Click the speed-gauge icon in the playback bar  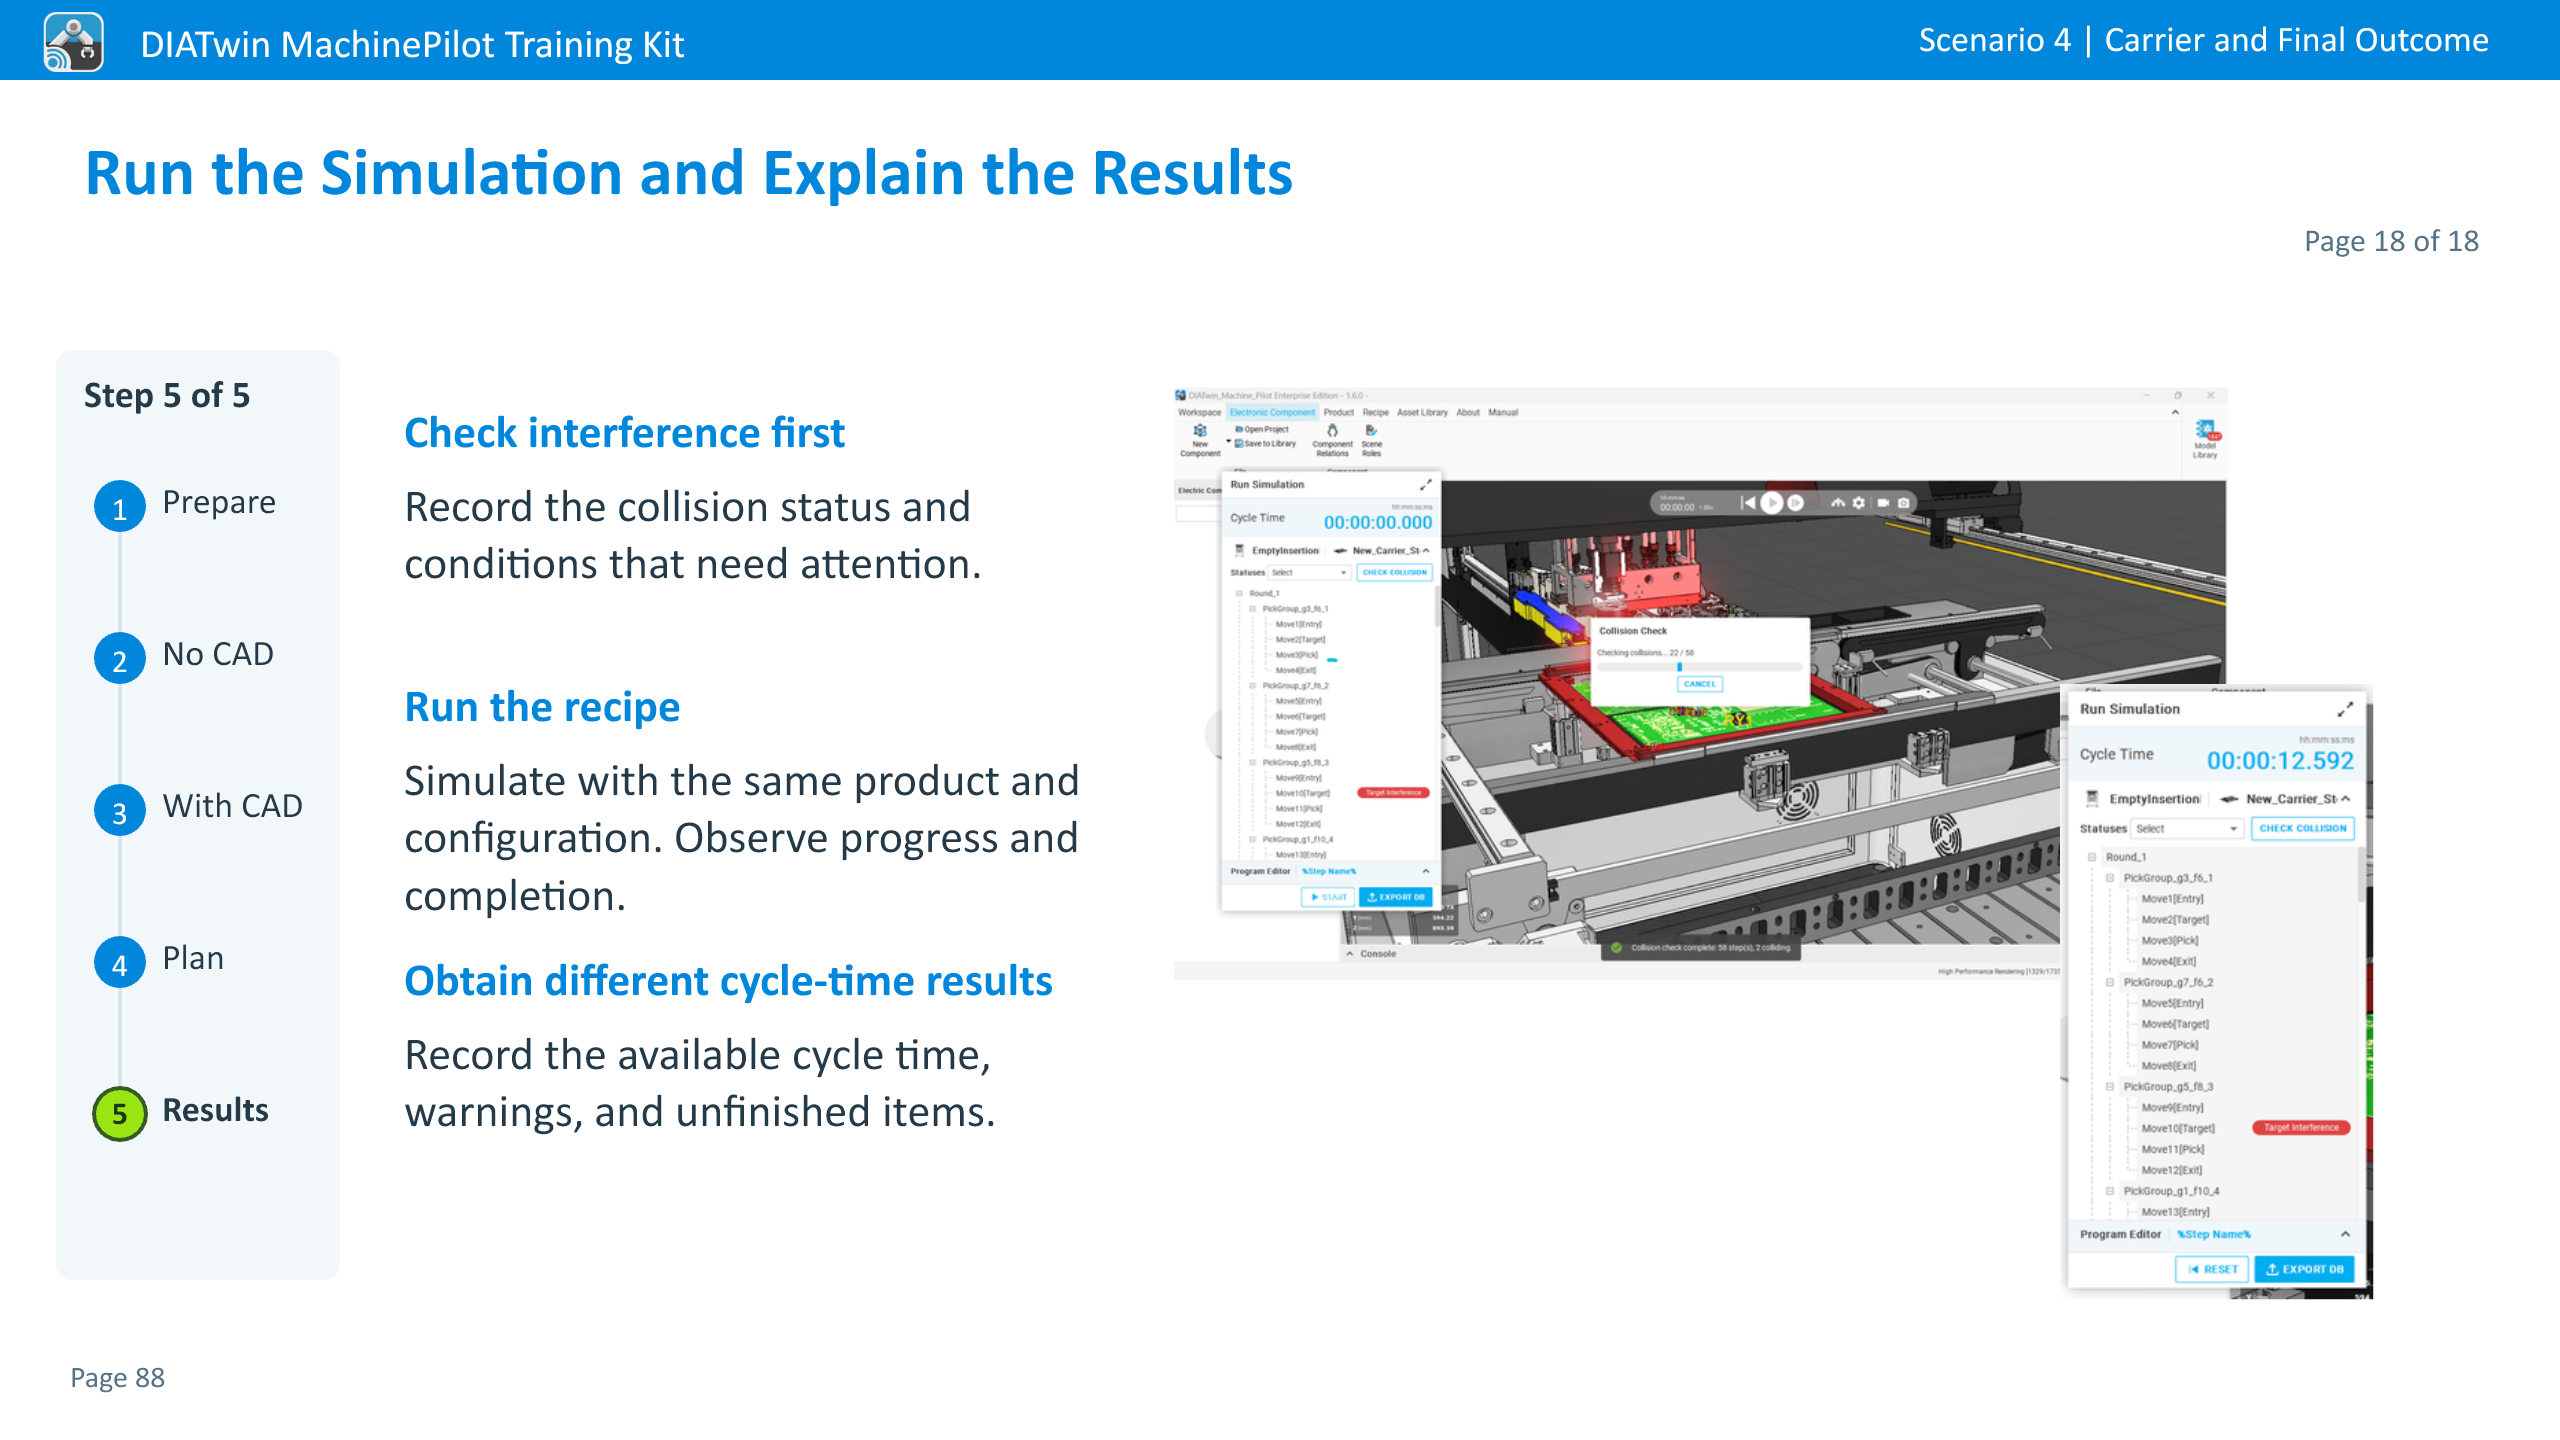pyautogui.click(x=1838, y=503)
